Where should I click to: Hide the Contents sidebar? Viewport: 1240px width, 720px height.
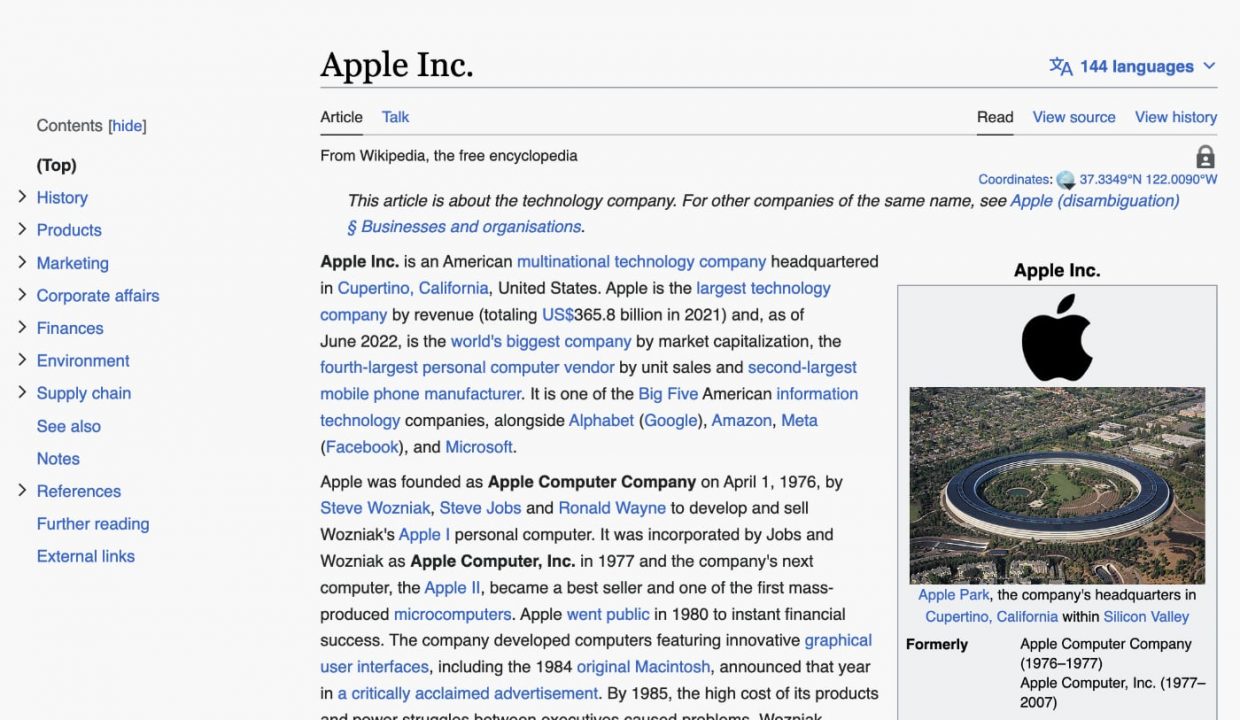tap(127, 126)
